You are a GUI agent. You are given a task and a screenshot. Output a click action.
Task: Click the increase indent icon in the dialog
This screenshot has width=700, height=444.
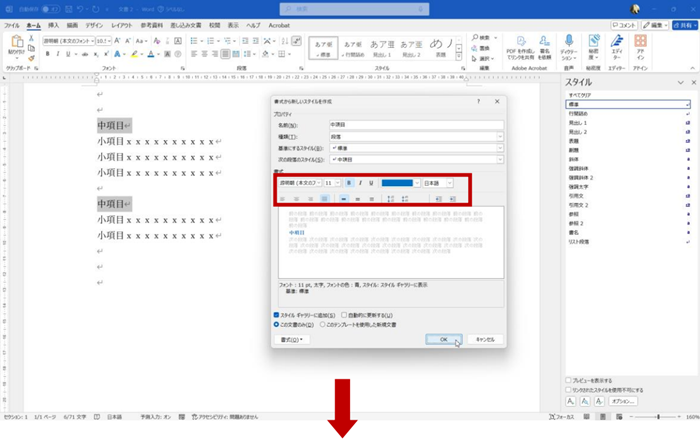454,199
